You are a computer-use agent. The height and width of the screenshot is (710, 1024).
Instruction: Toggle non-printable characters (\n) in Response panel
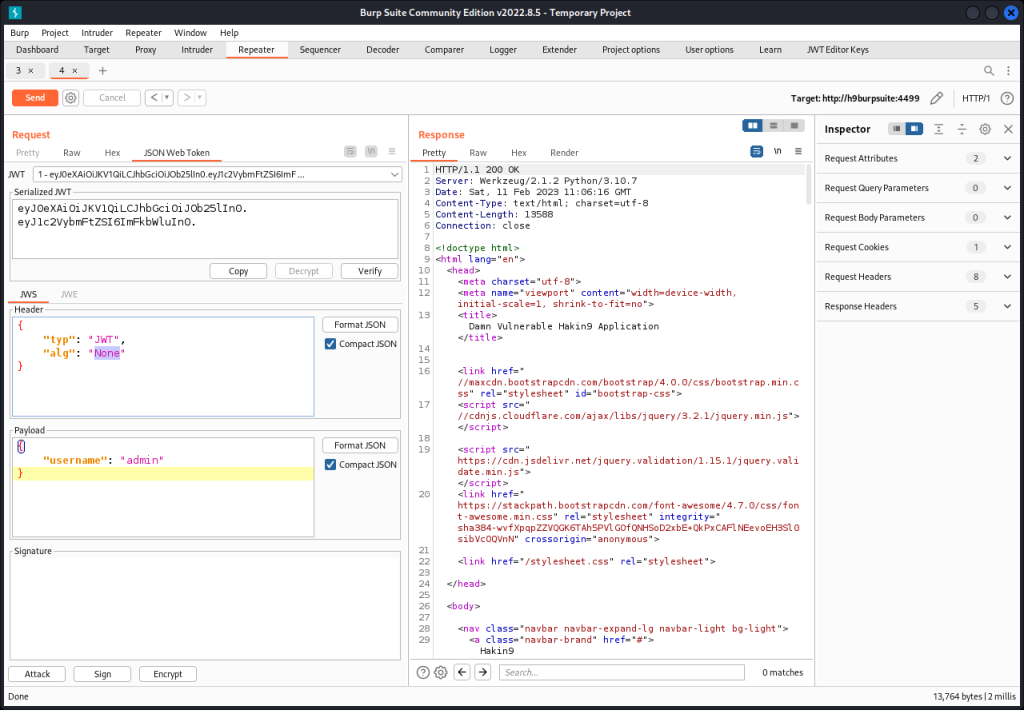(778, 152)
